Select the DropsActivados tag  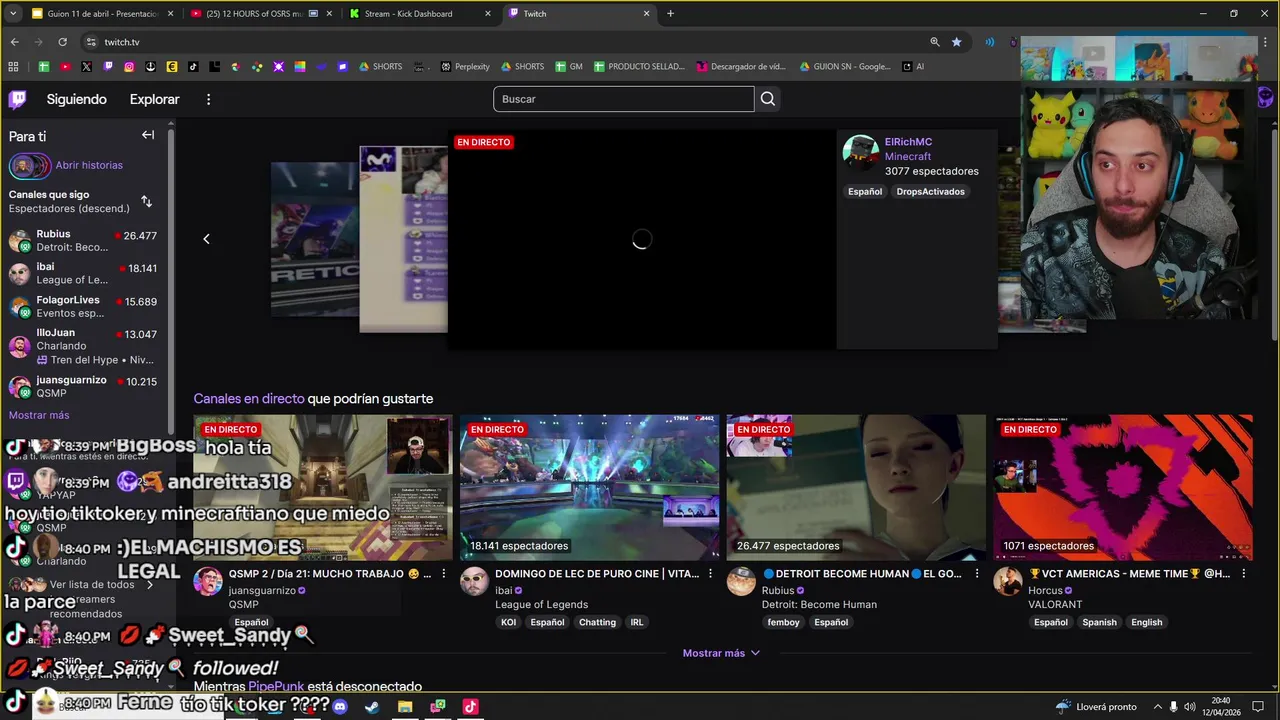(930, 192)
